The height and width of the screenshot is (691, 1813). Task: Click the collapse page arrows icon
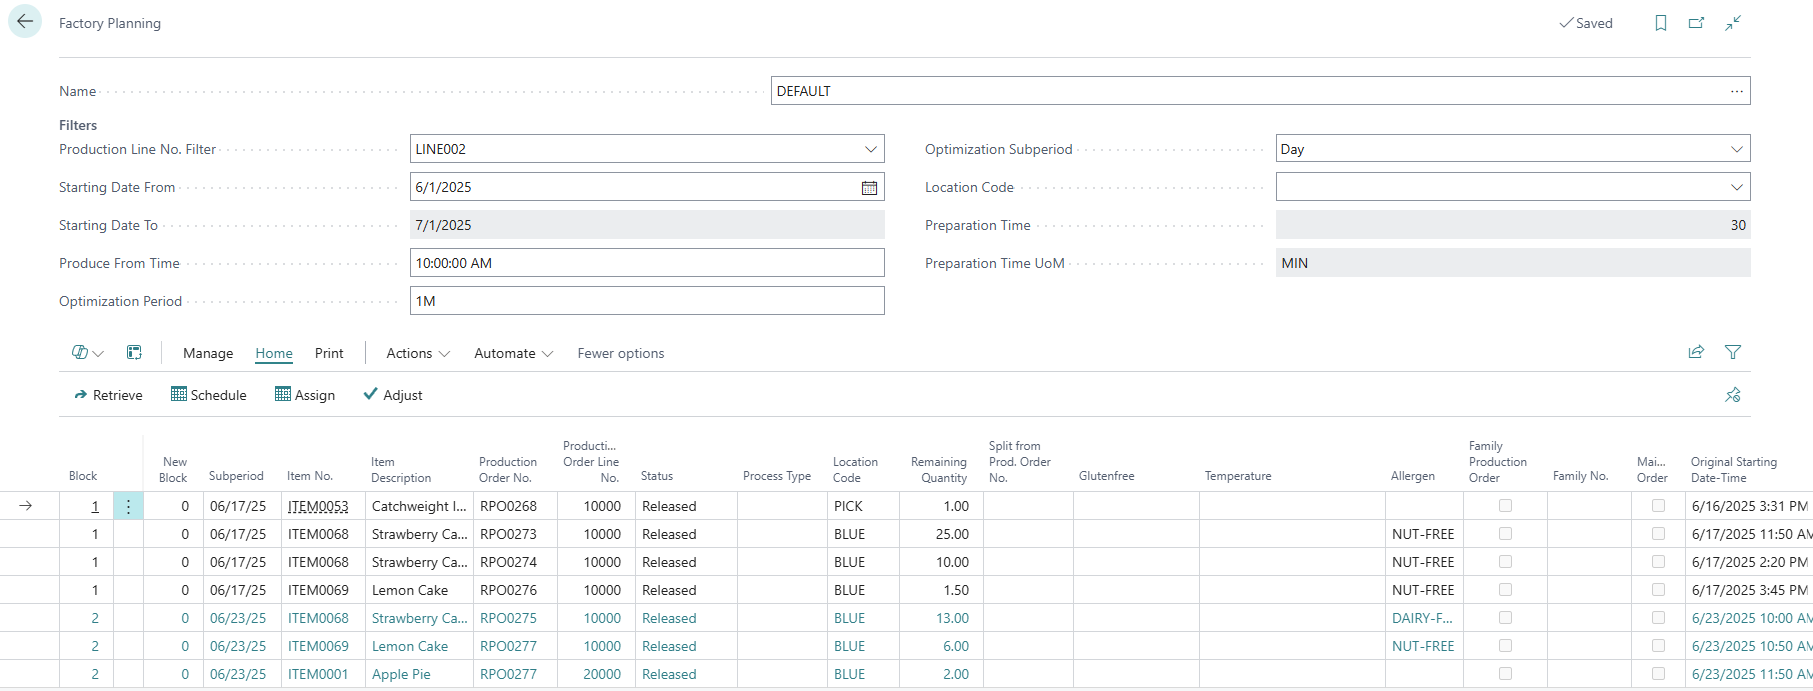(1733, 23)
